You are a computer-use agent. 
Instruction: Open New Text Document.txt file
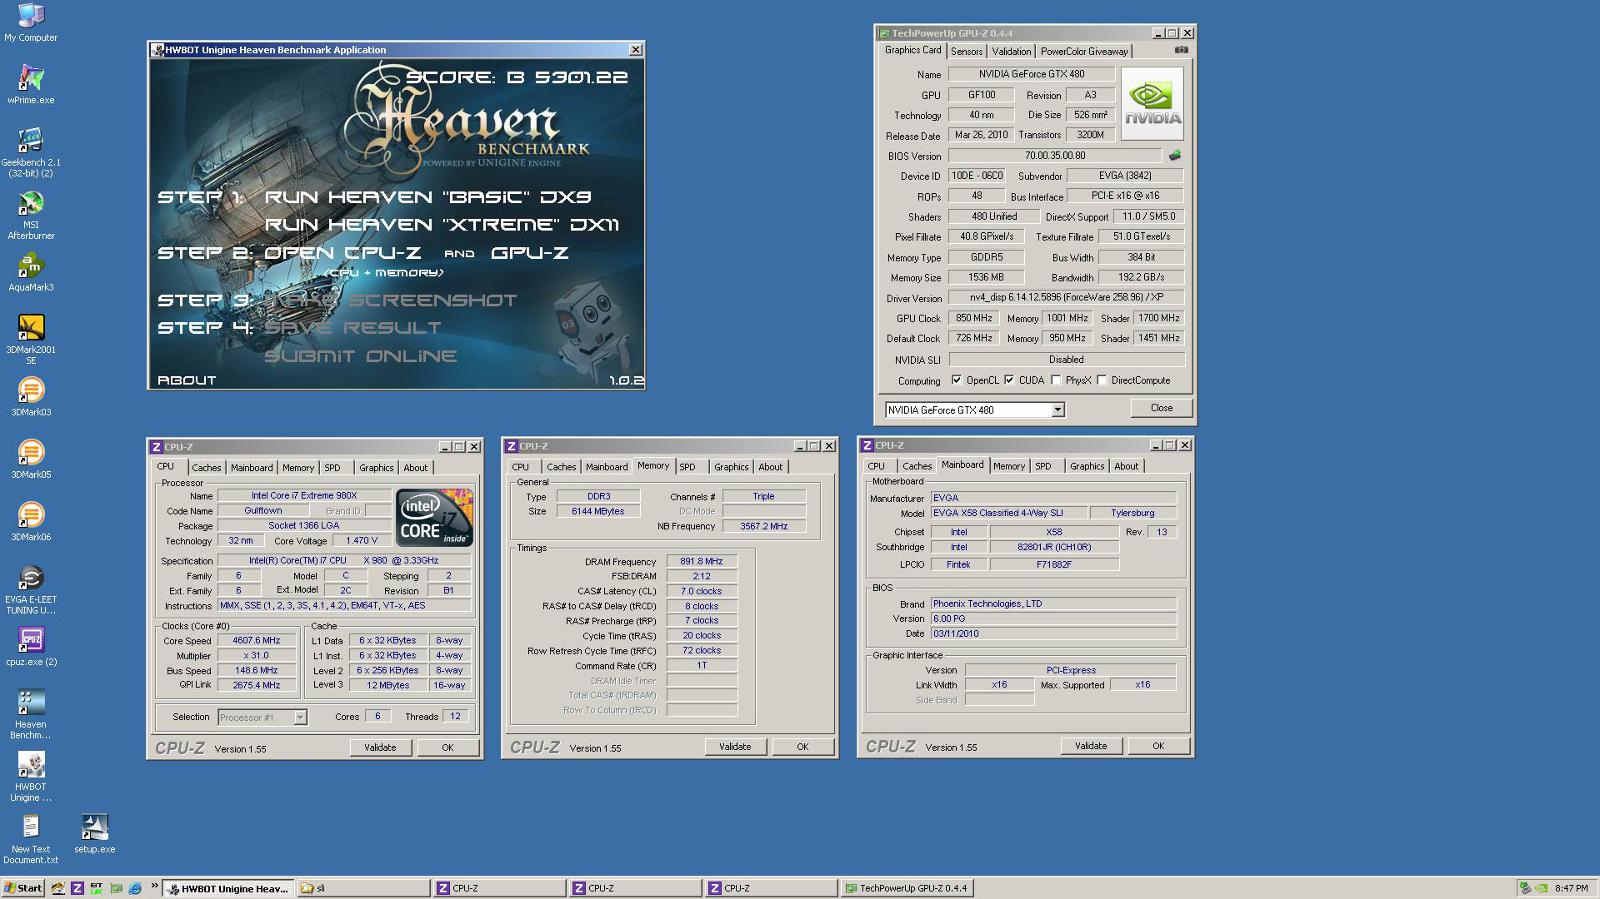[x=31, y=838]
